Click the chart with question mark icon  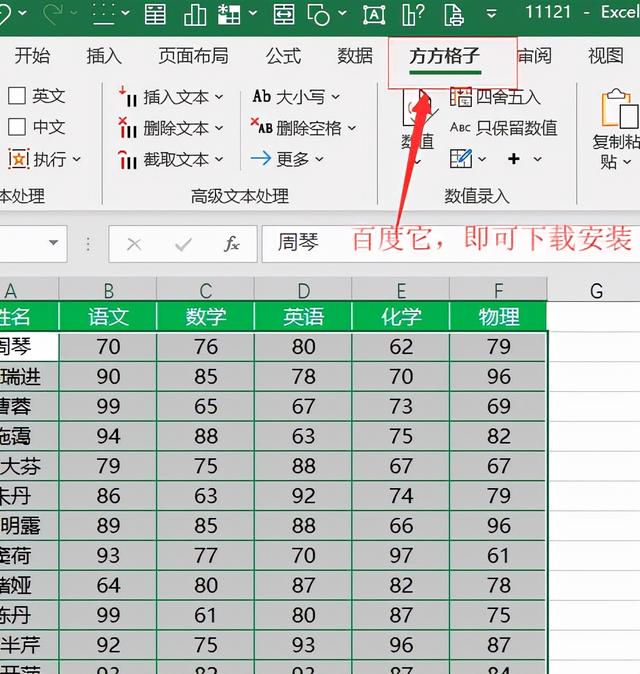coord(413,14)
